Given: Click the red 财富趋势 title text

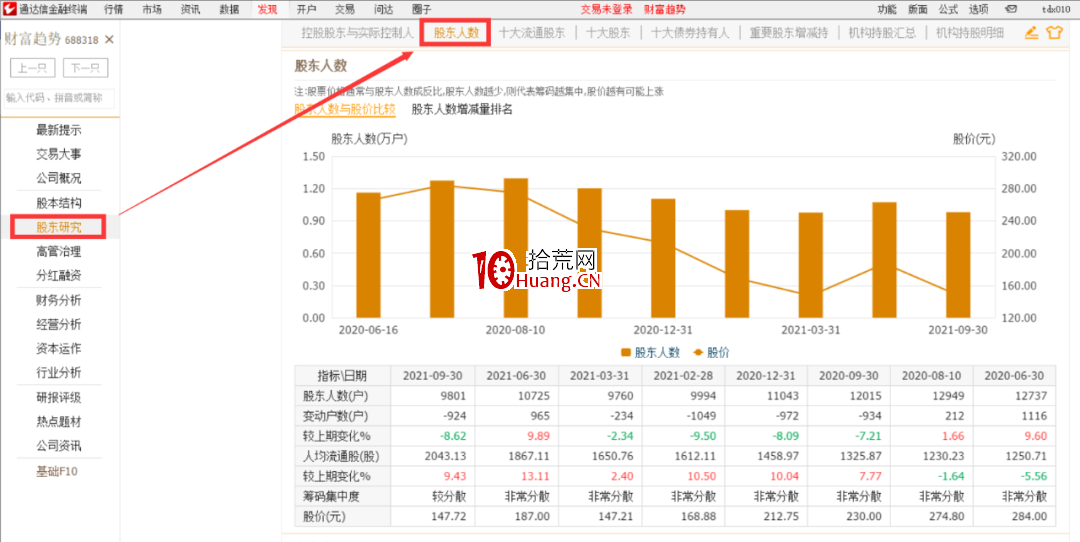Looking at the screenshot, I should (665, 10).
